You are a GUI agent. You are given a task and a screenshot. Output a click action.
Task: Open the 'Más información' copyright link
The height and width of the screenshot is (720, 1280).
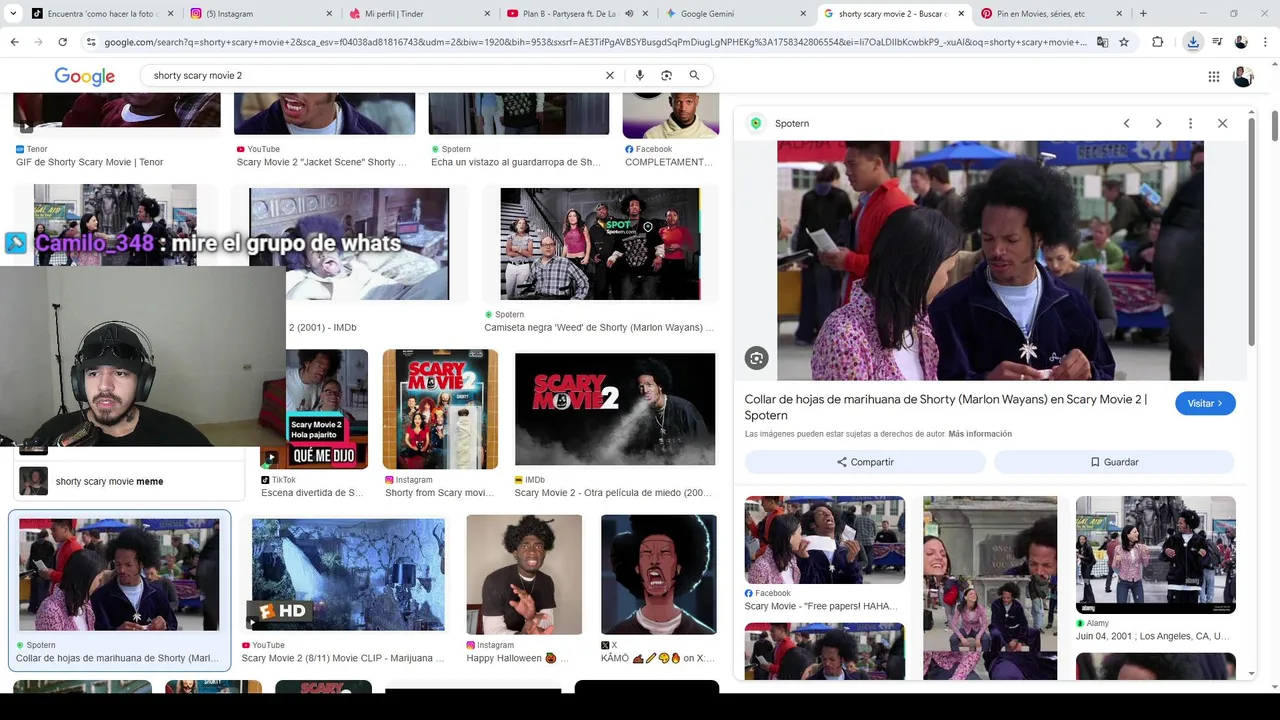point(980,434)
